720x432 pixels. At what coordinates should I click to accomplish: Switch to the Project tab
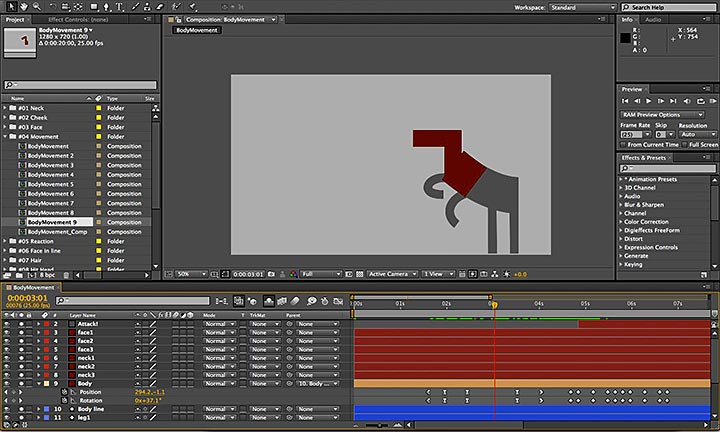15,19
